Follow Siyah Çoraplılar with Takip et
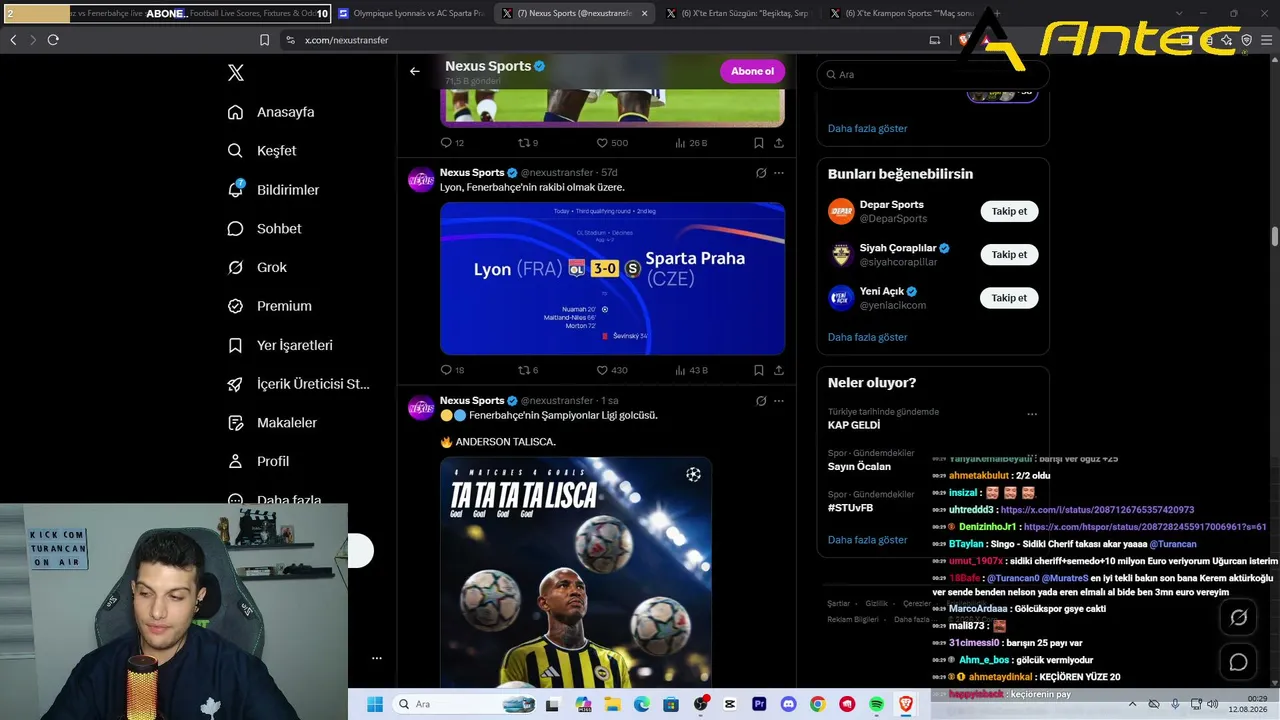Viewport: 1280px width, 720px height. click(x=1009, y=255)
